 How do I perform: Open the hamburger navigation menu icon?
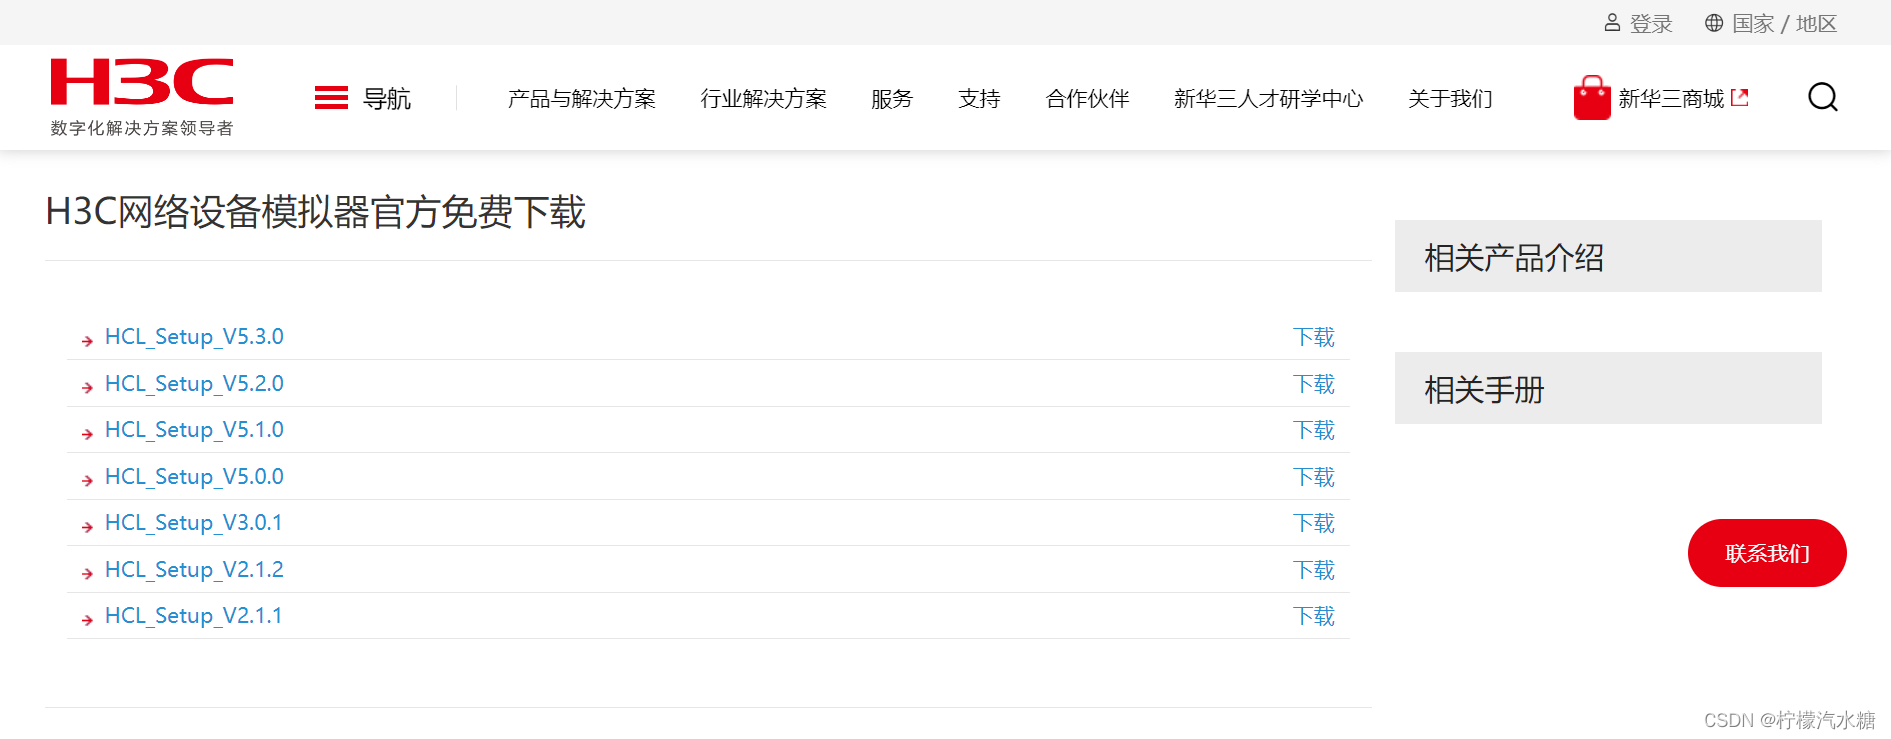point(331,98)
